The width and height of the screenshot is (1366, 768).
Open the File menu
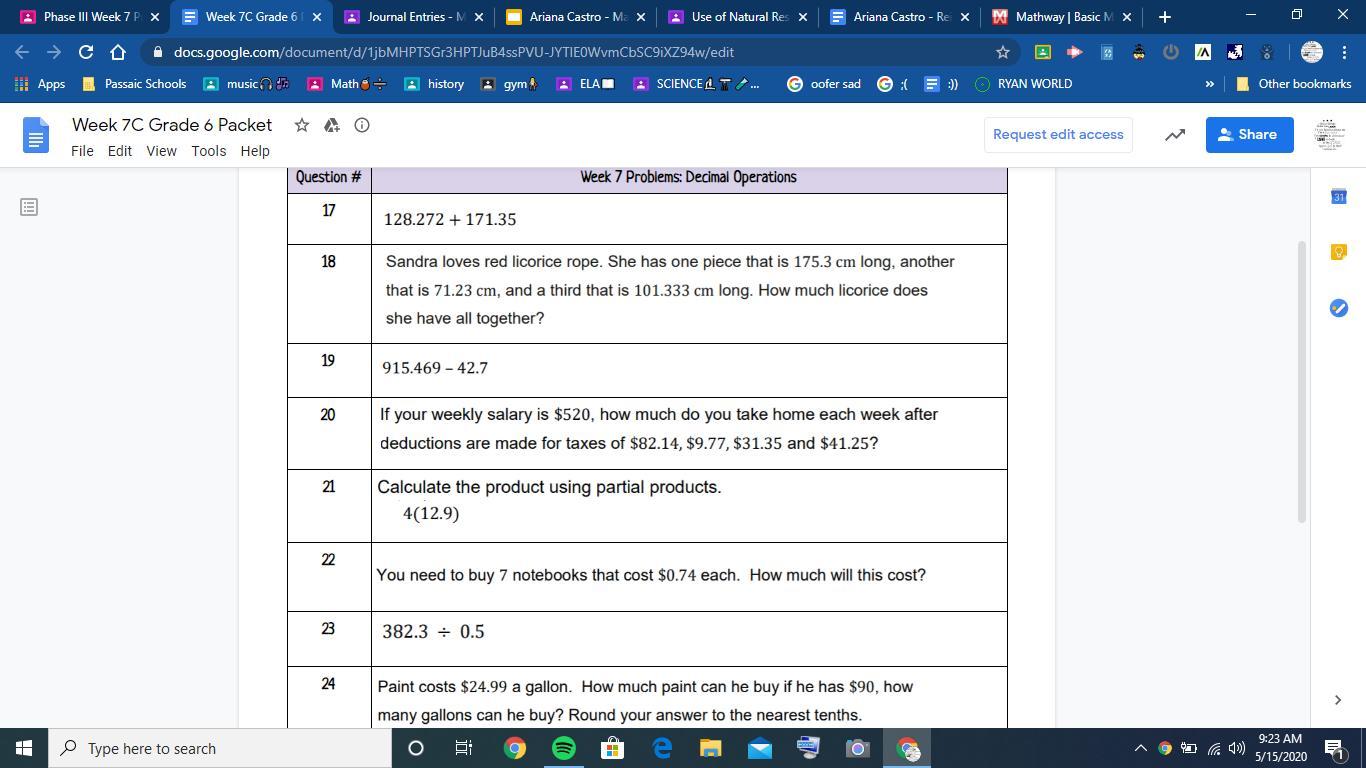(82, 151)
